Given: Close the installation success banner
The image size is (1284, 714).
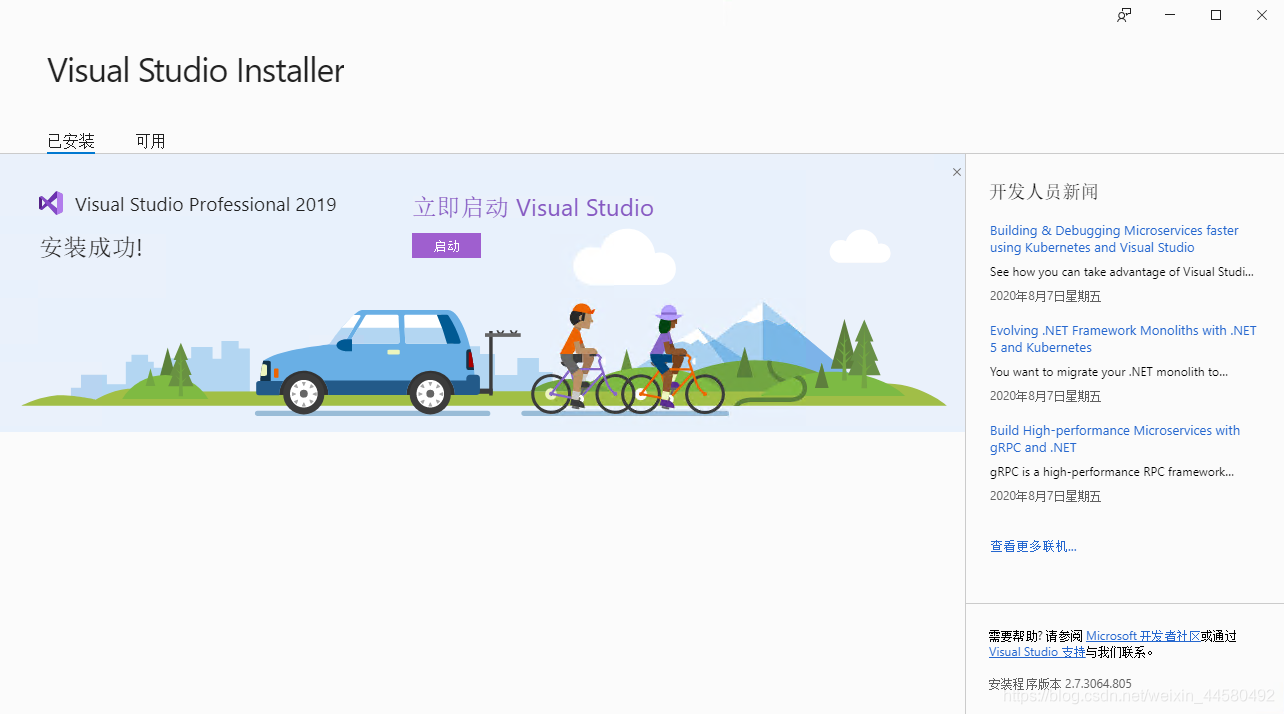Looking at the screenshot, I should 956,172.
